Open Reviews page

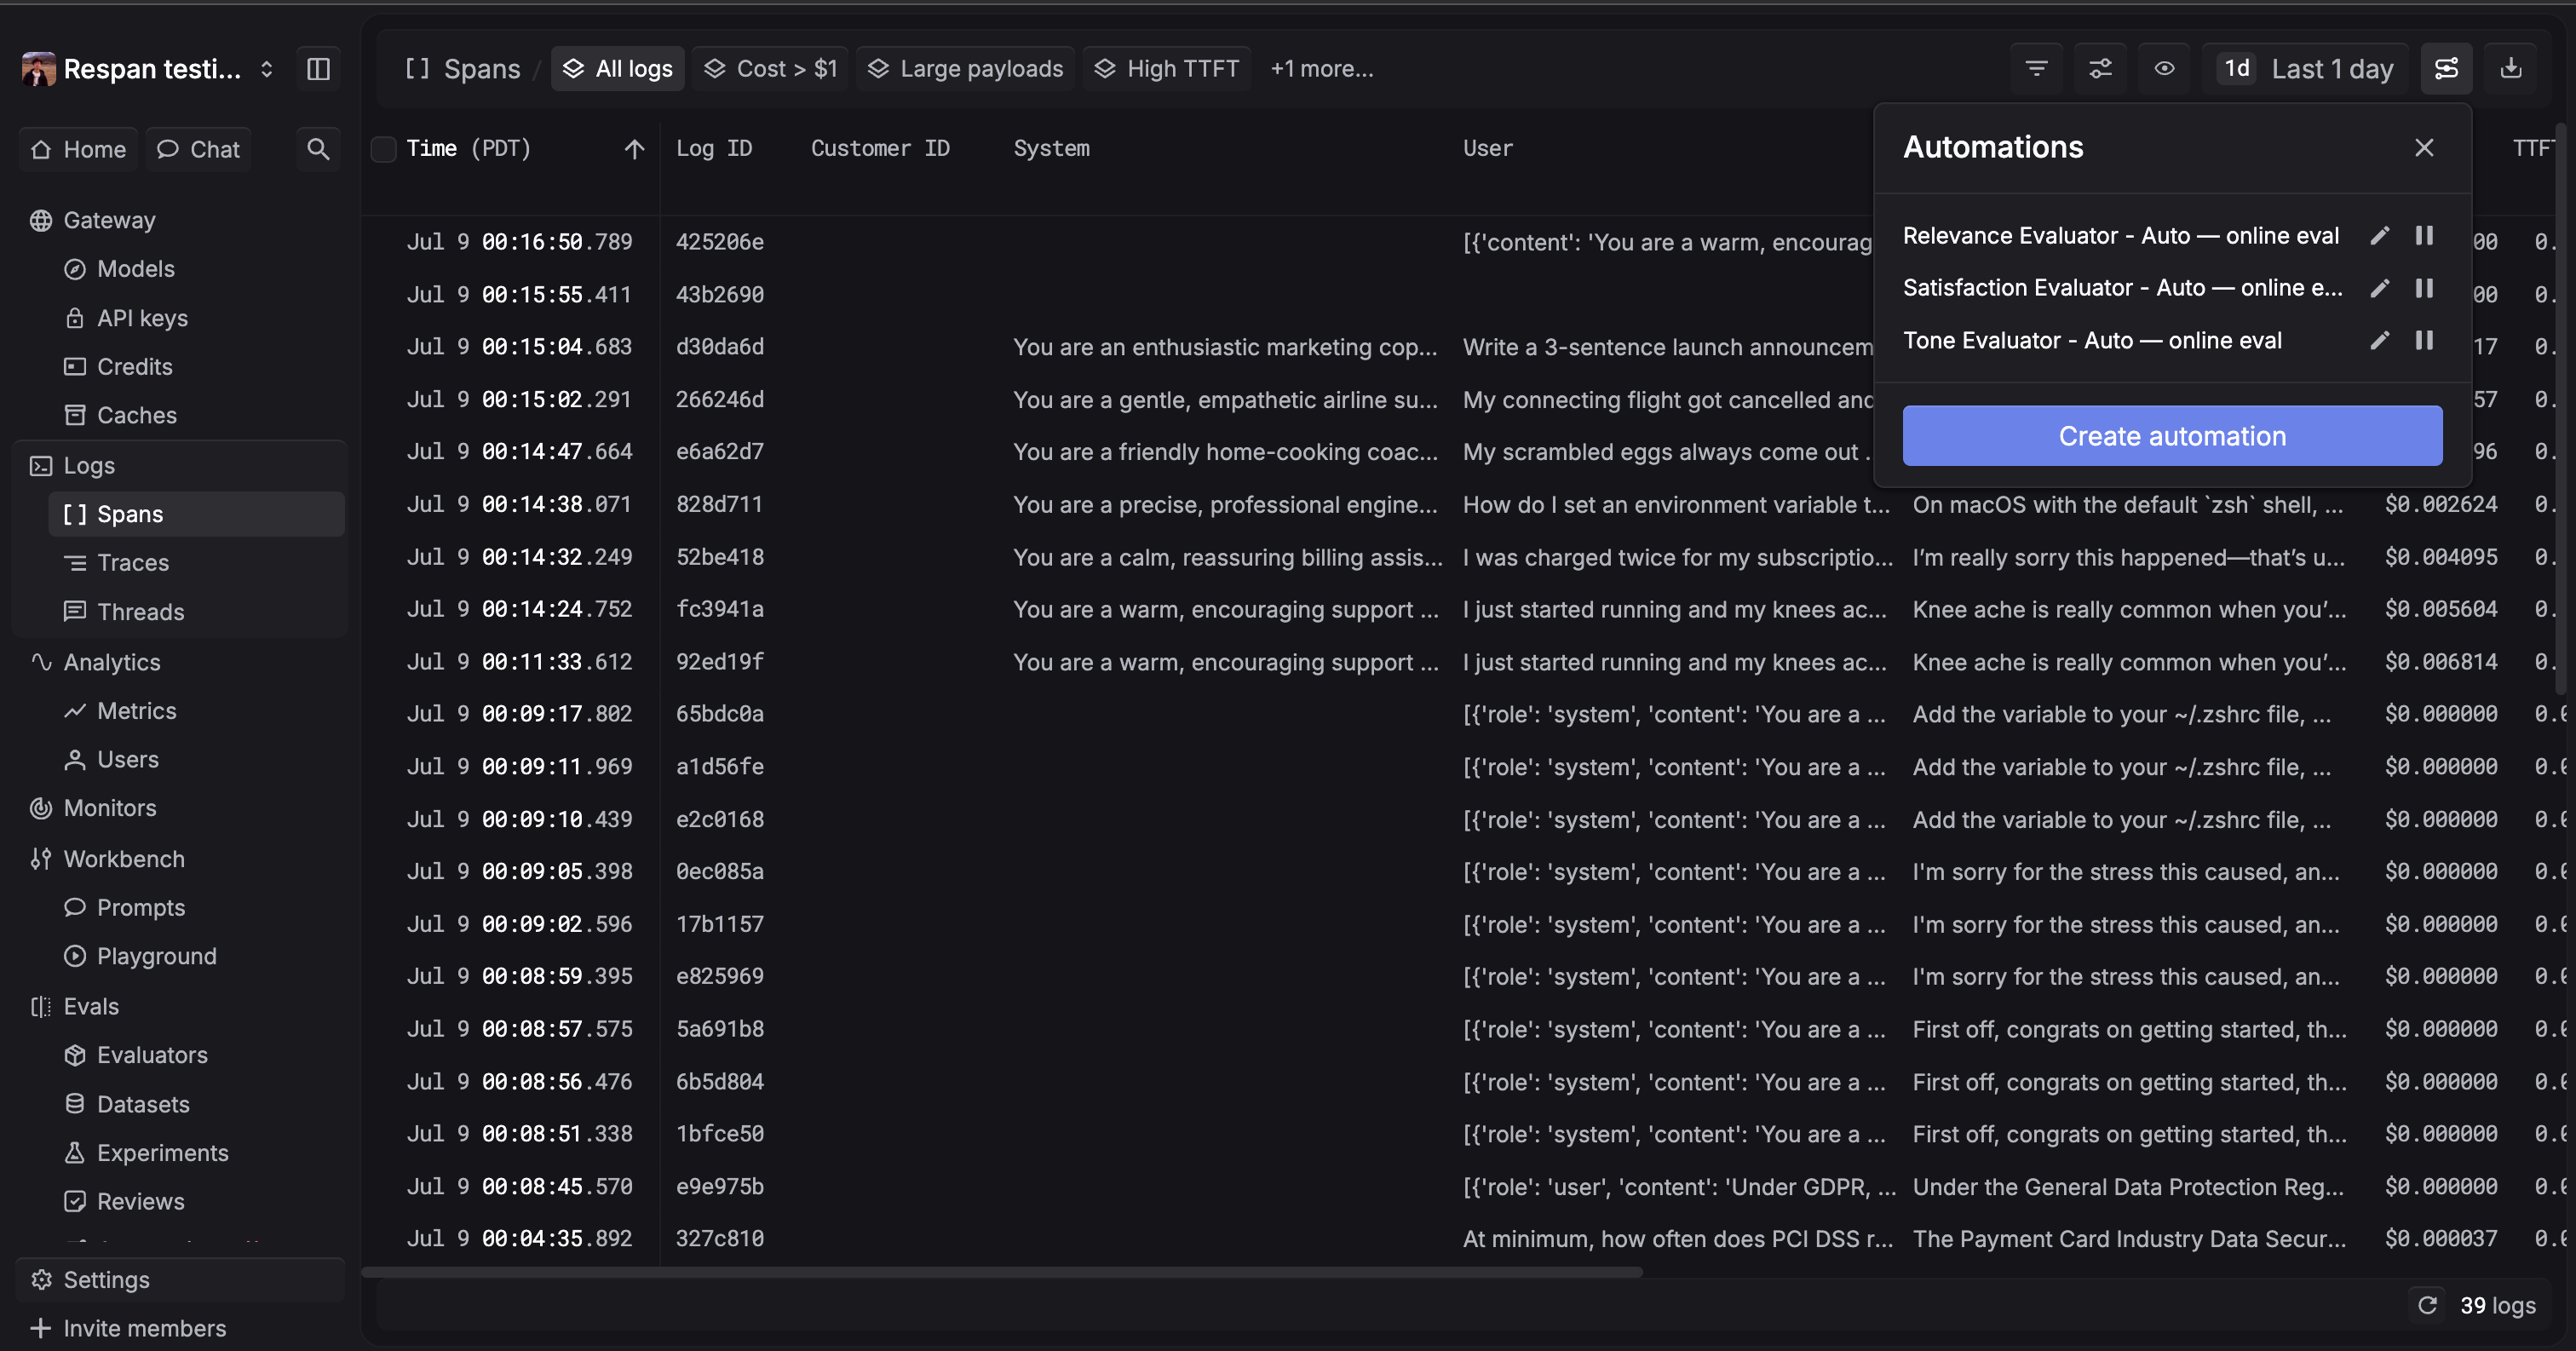(140, 1201)
